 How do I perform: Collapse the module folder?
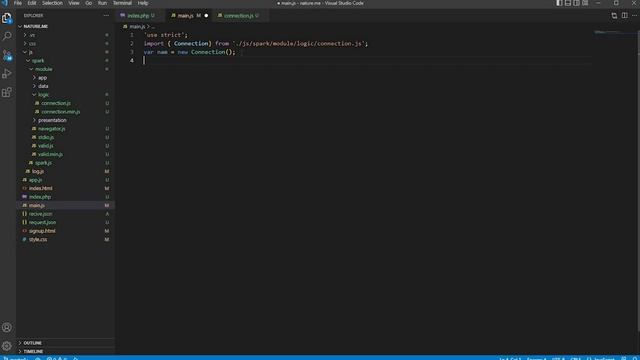pyautogui.click(x=65, y=69)
